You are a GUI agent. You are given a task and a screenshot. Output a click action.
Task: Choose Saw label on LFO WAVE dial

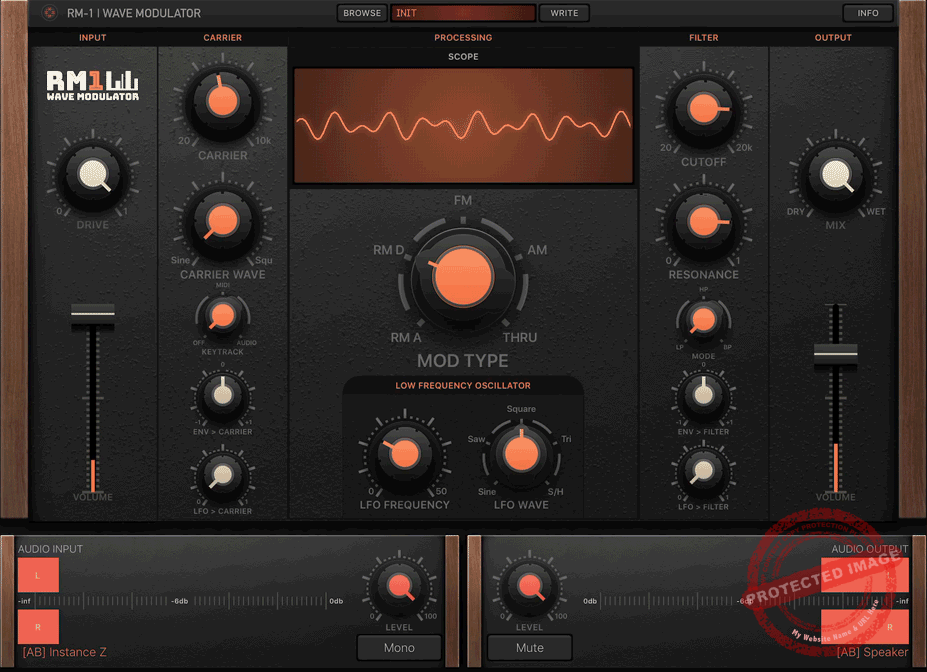click(x=476, y=439)
